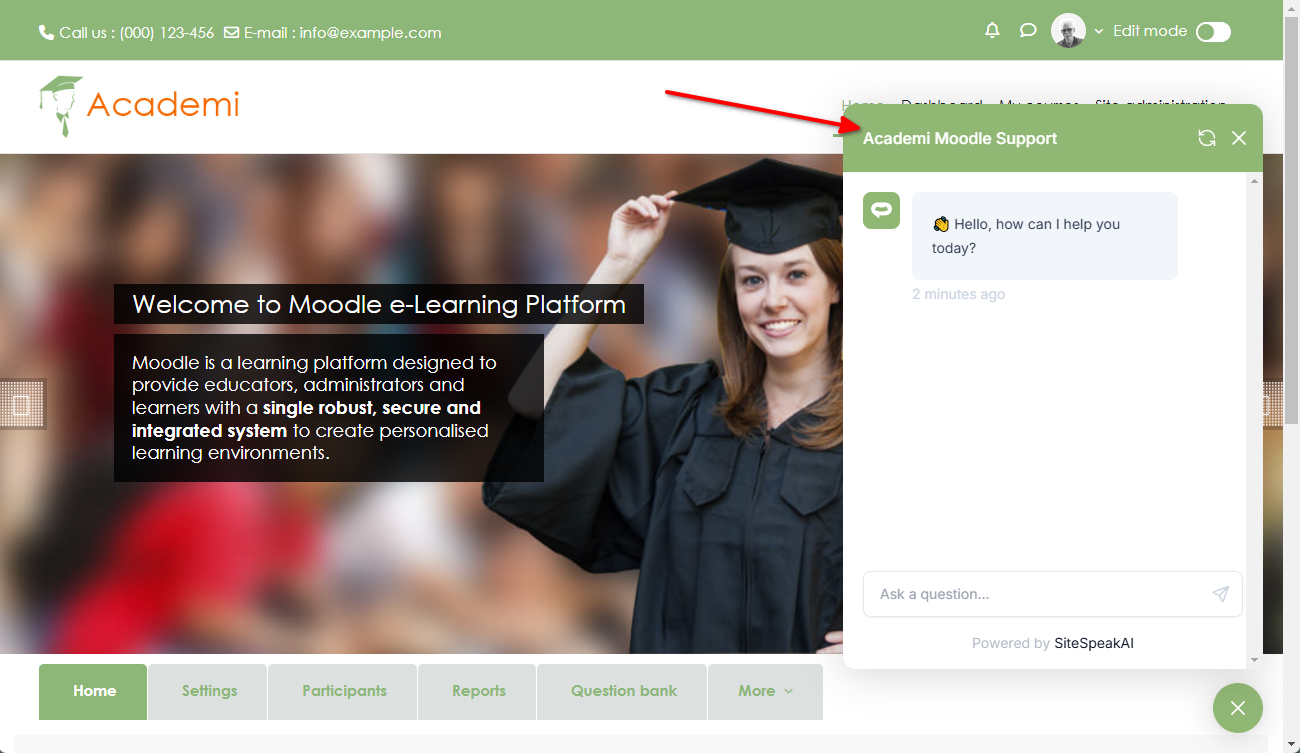
Task: Click the user profile avatar
Action: pos(1068,31)
